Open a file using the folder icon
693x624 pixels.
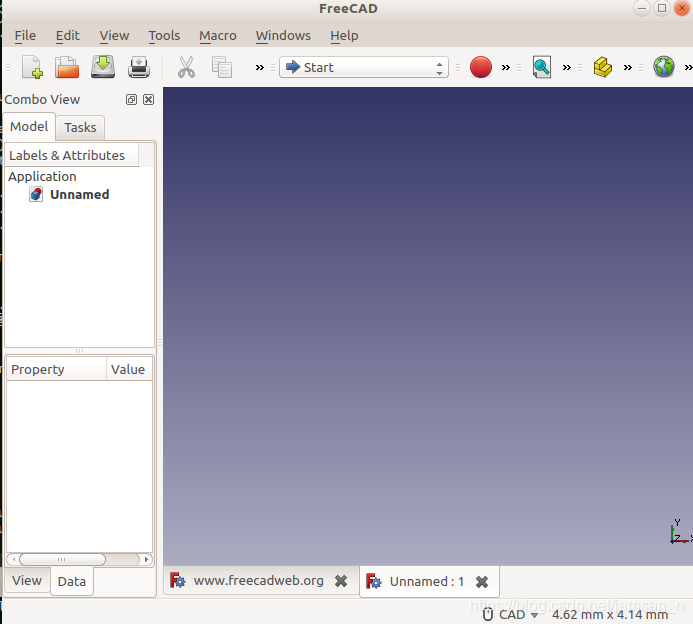tap(67, 67)
